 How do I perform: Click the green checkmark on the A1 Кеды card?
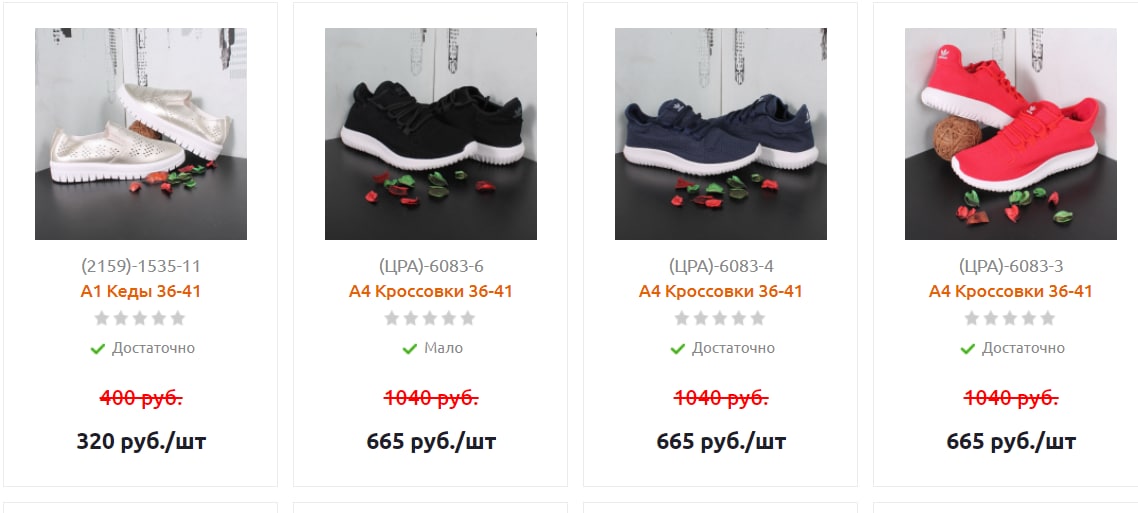[x=97, y=349]
